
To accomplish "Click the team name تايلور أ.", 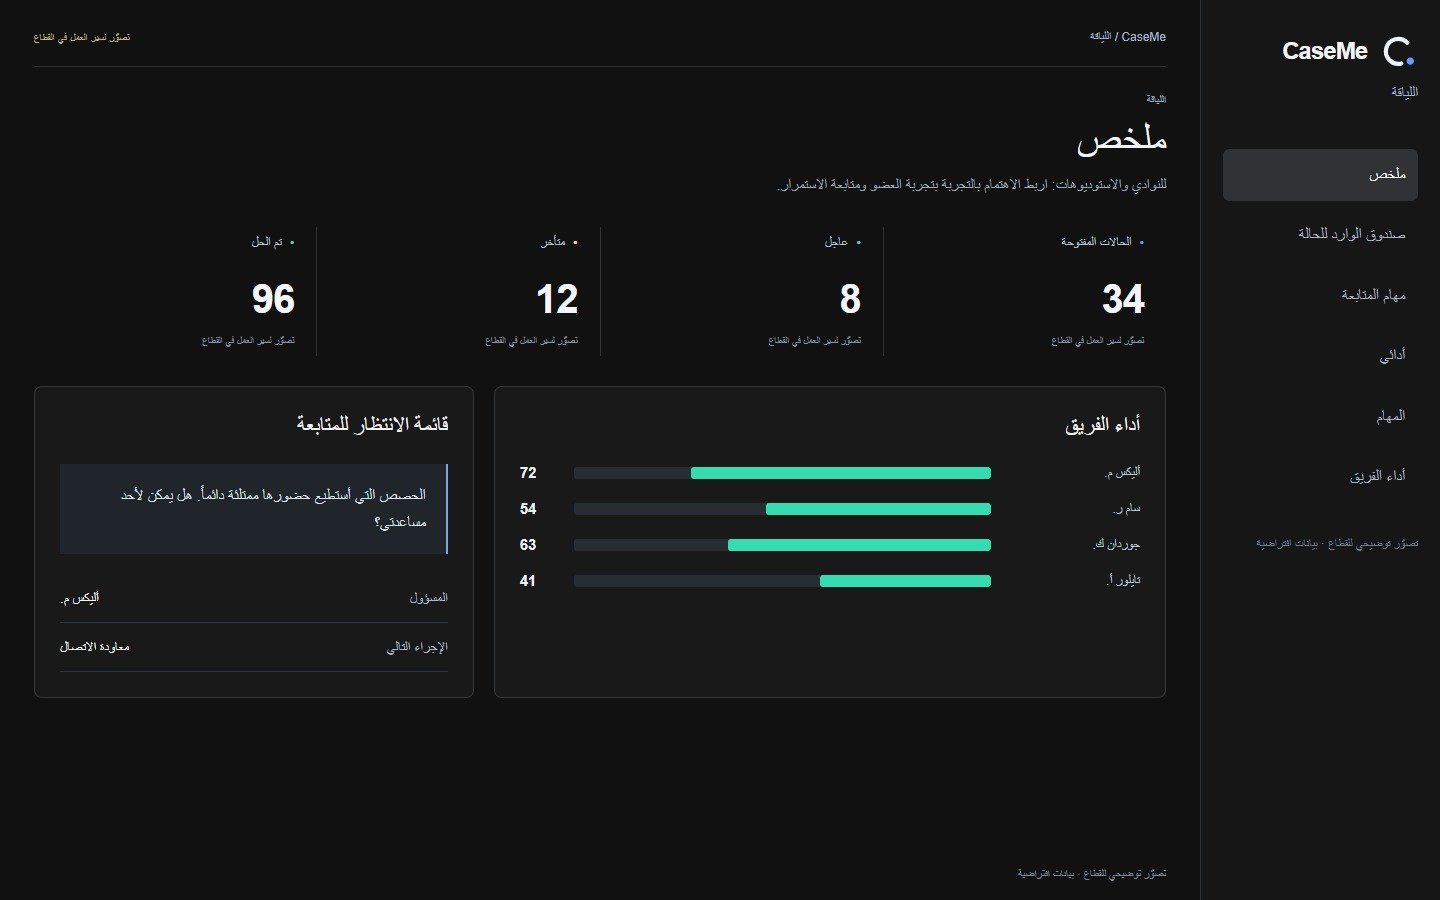I will coord(1124,581).
